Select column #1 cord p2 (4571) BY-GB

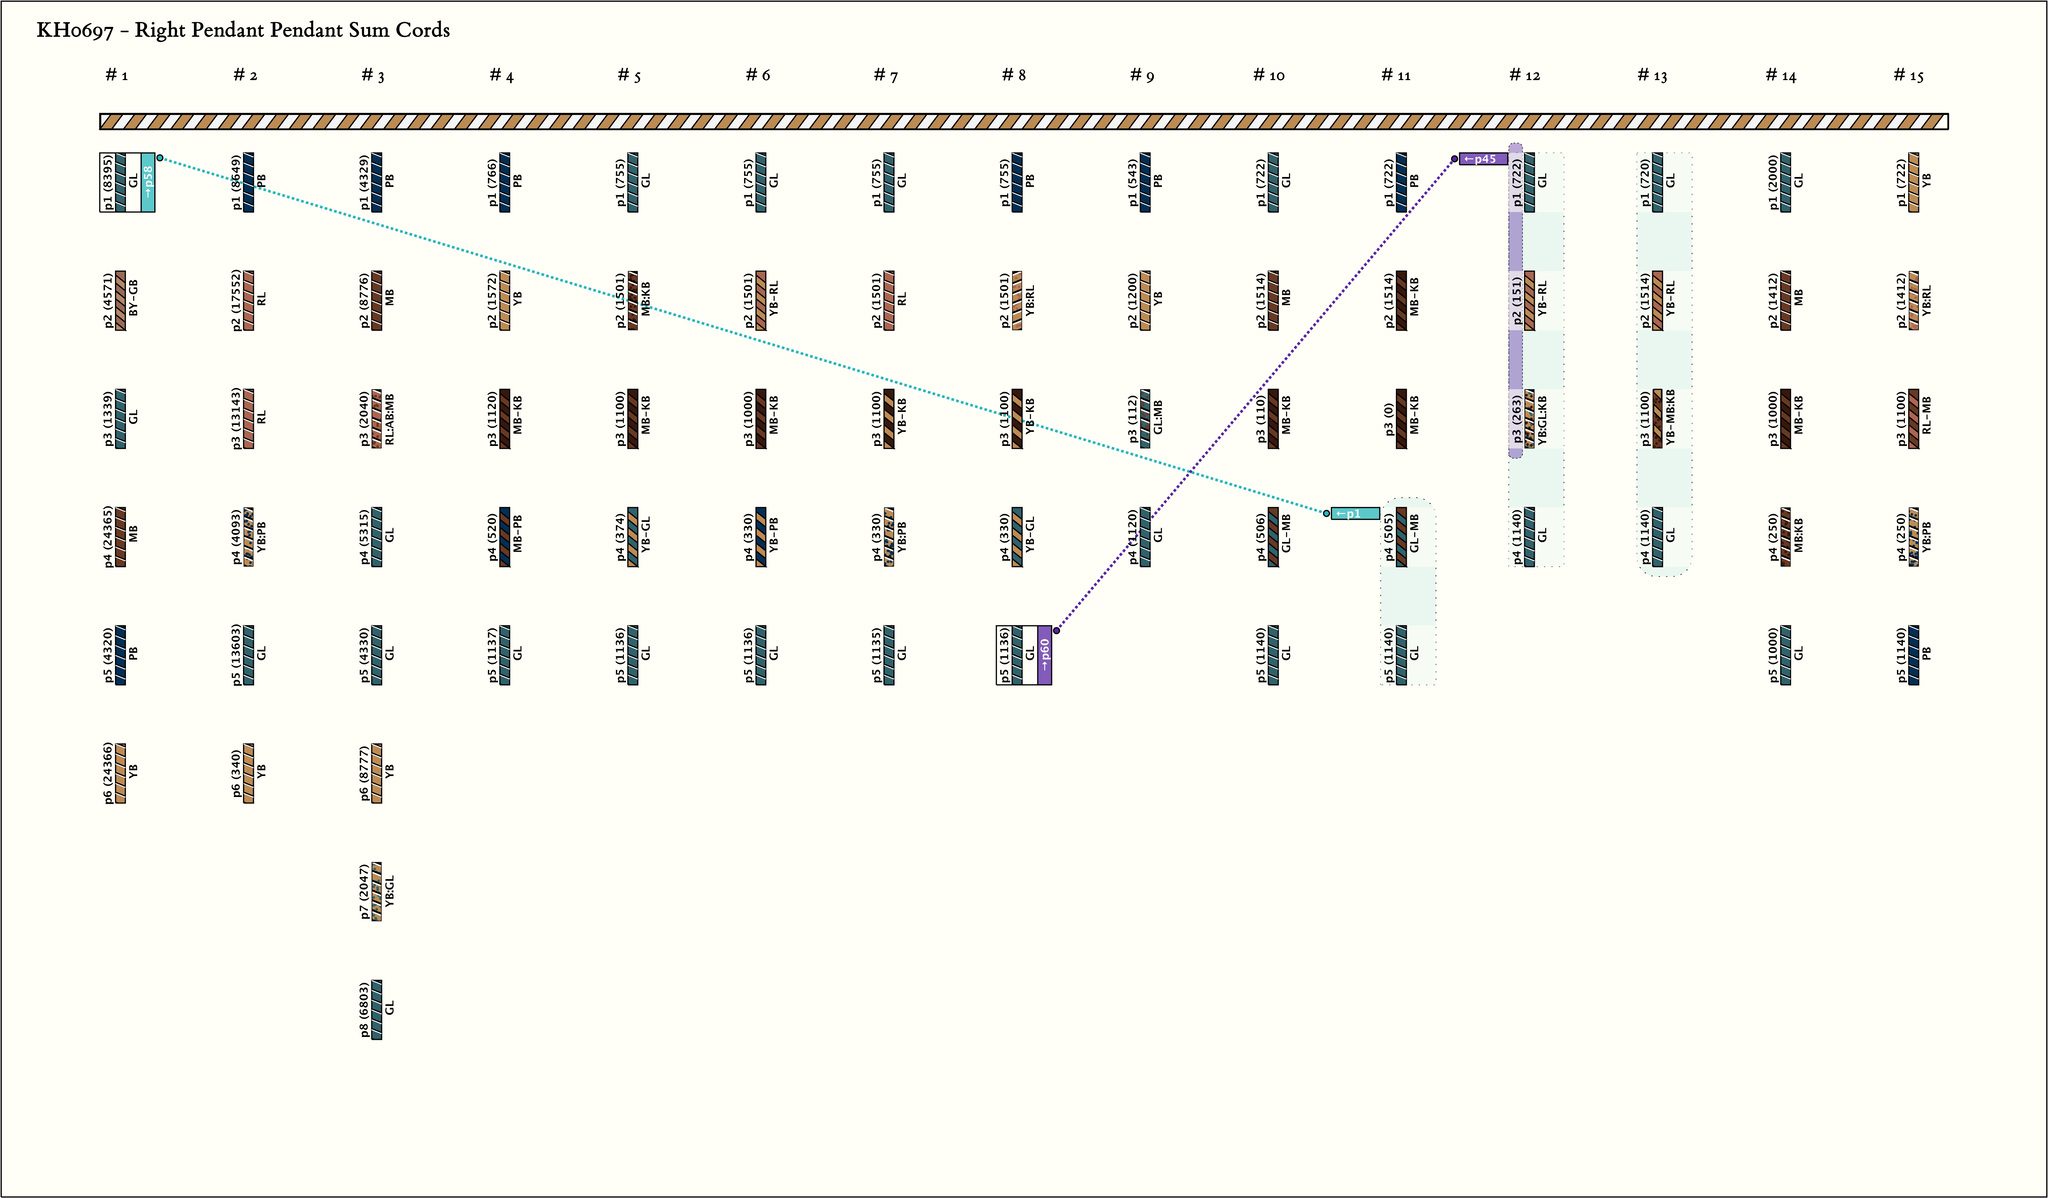[x=121, y=300]
